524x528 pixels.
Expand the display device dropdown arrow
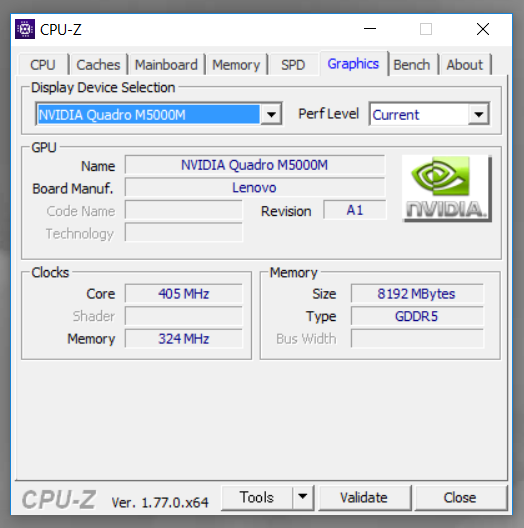[x=271, y=114]
